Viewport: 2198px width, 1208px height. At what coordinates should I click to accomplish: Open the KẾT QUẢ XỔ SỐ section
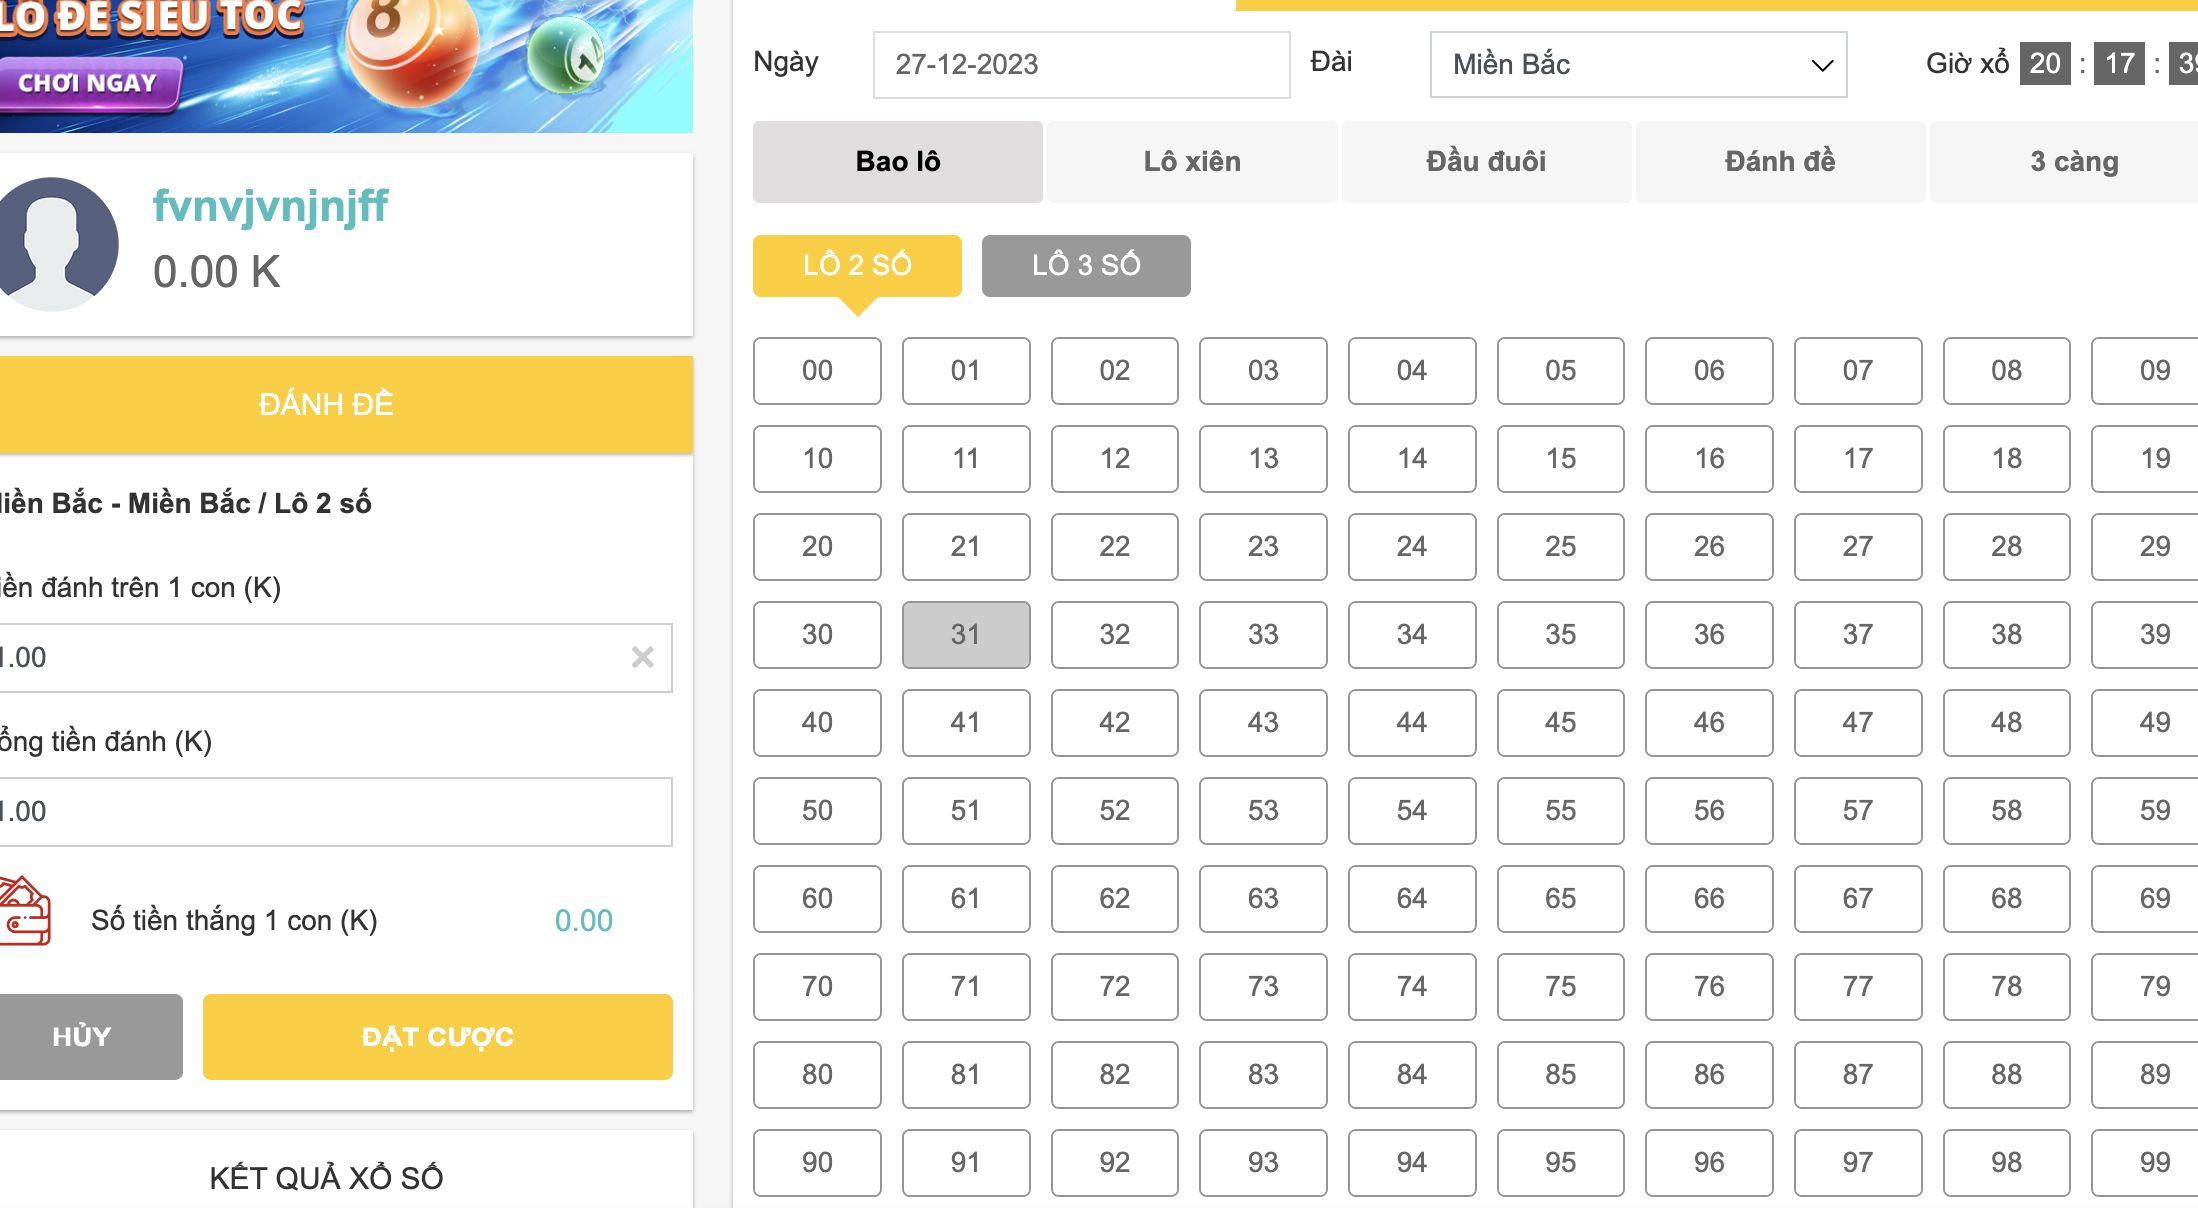(326, 1177)
